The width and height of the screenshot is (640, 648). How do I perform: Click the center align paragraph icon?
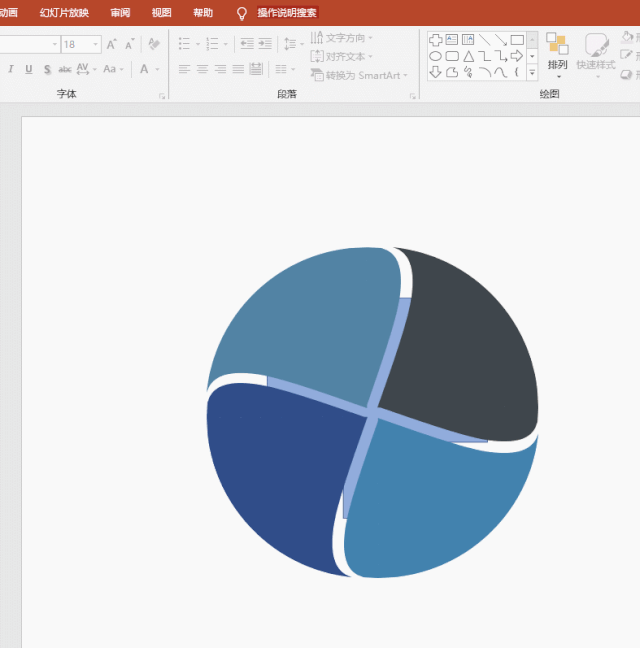pos(202,69)
